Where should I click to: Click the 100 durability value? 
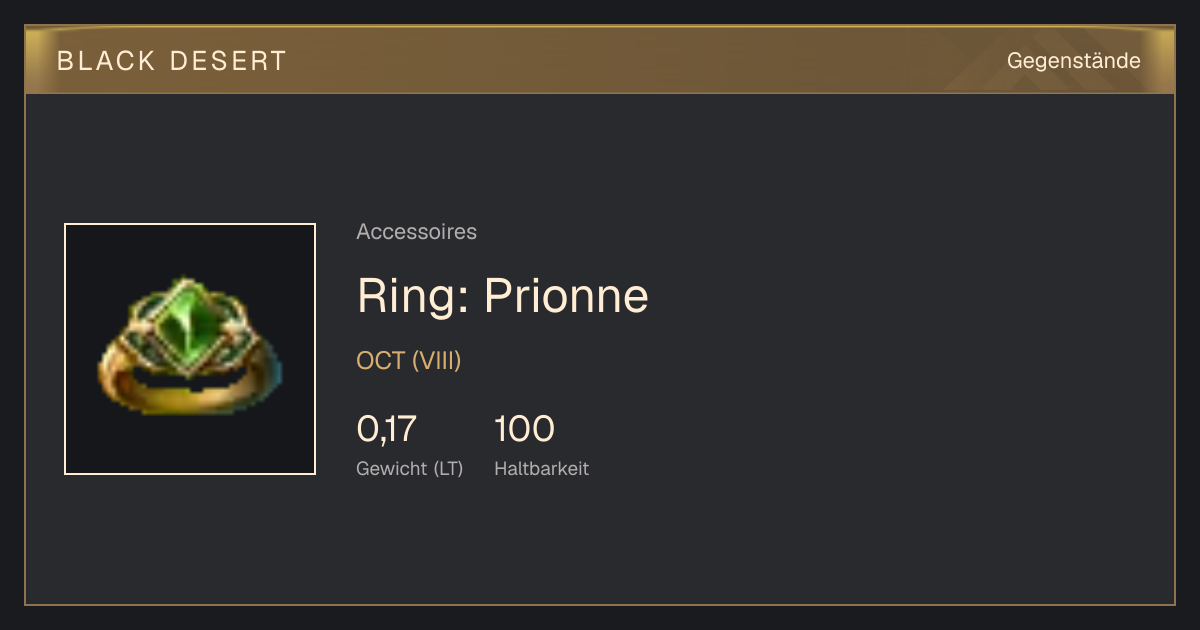524,429
